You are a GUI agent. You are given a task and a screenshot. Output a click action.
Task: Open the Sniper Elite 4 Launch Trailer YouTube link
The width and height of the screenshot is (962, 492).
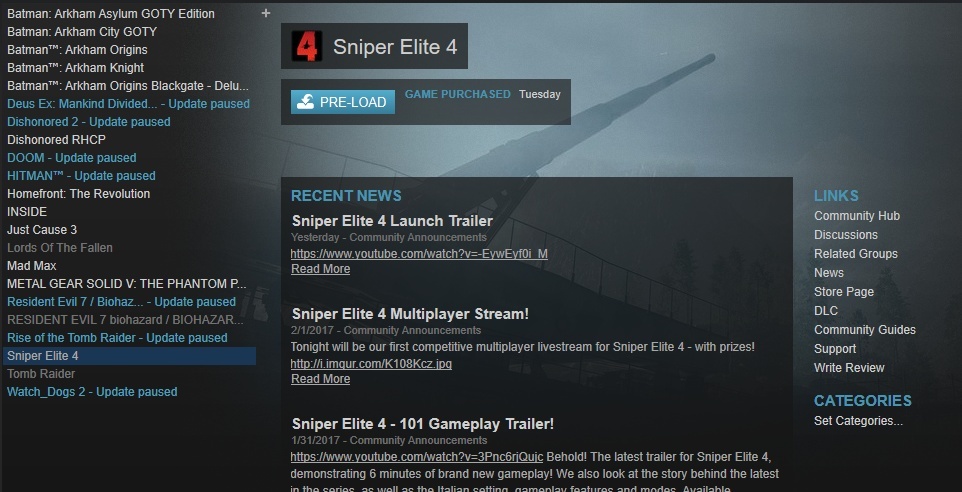[x=419, y=253]
